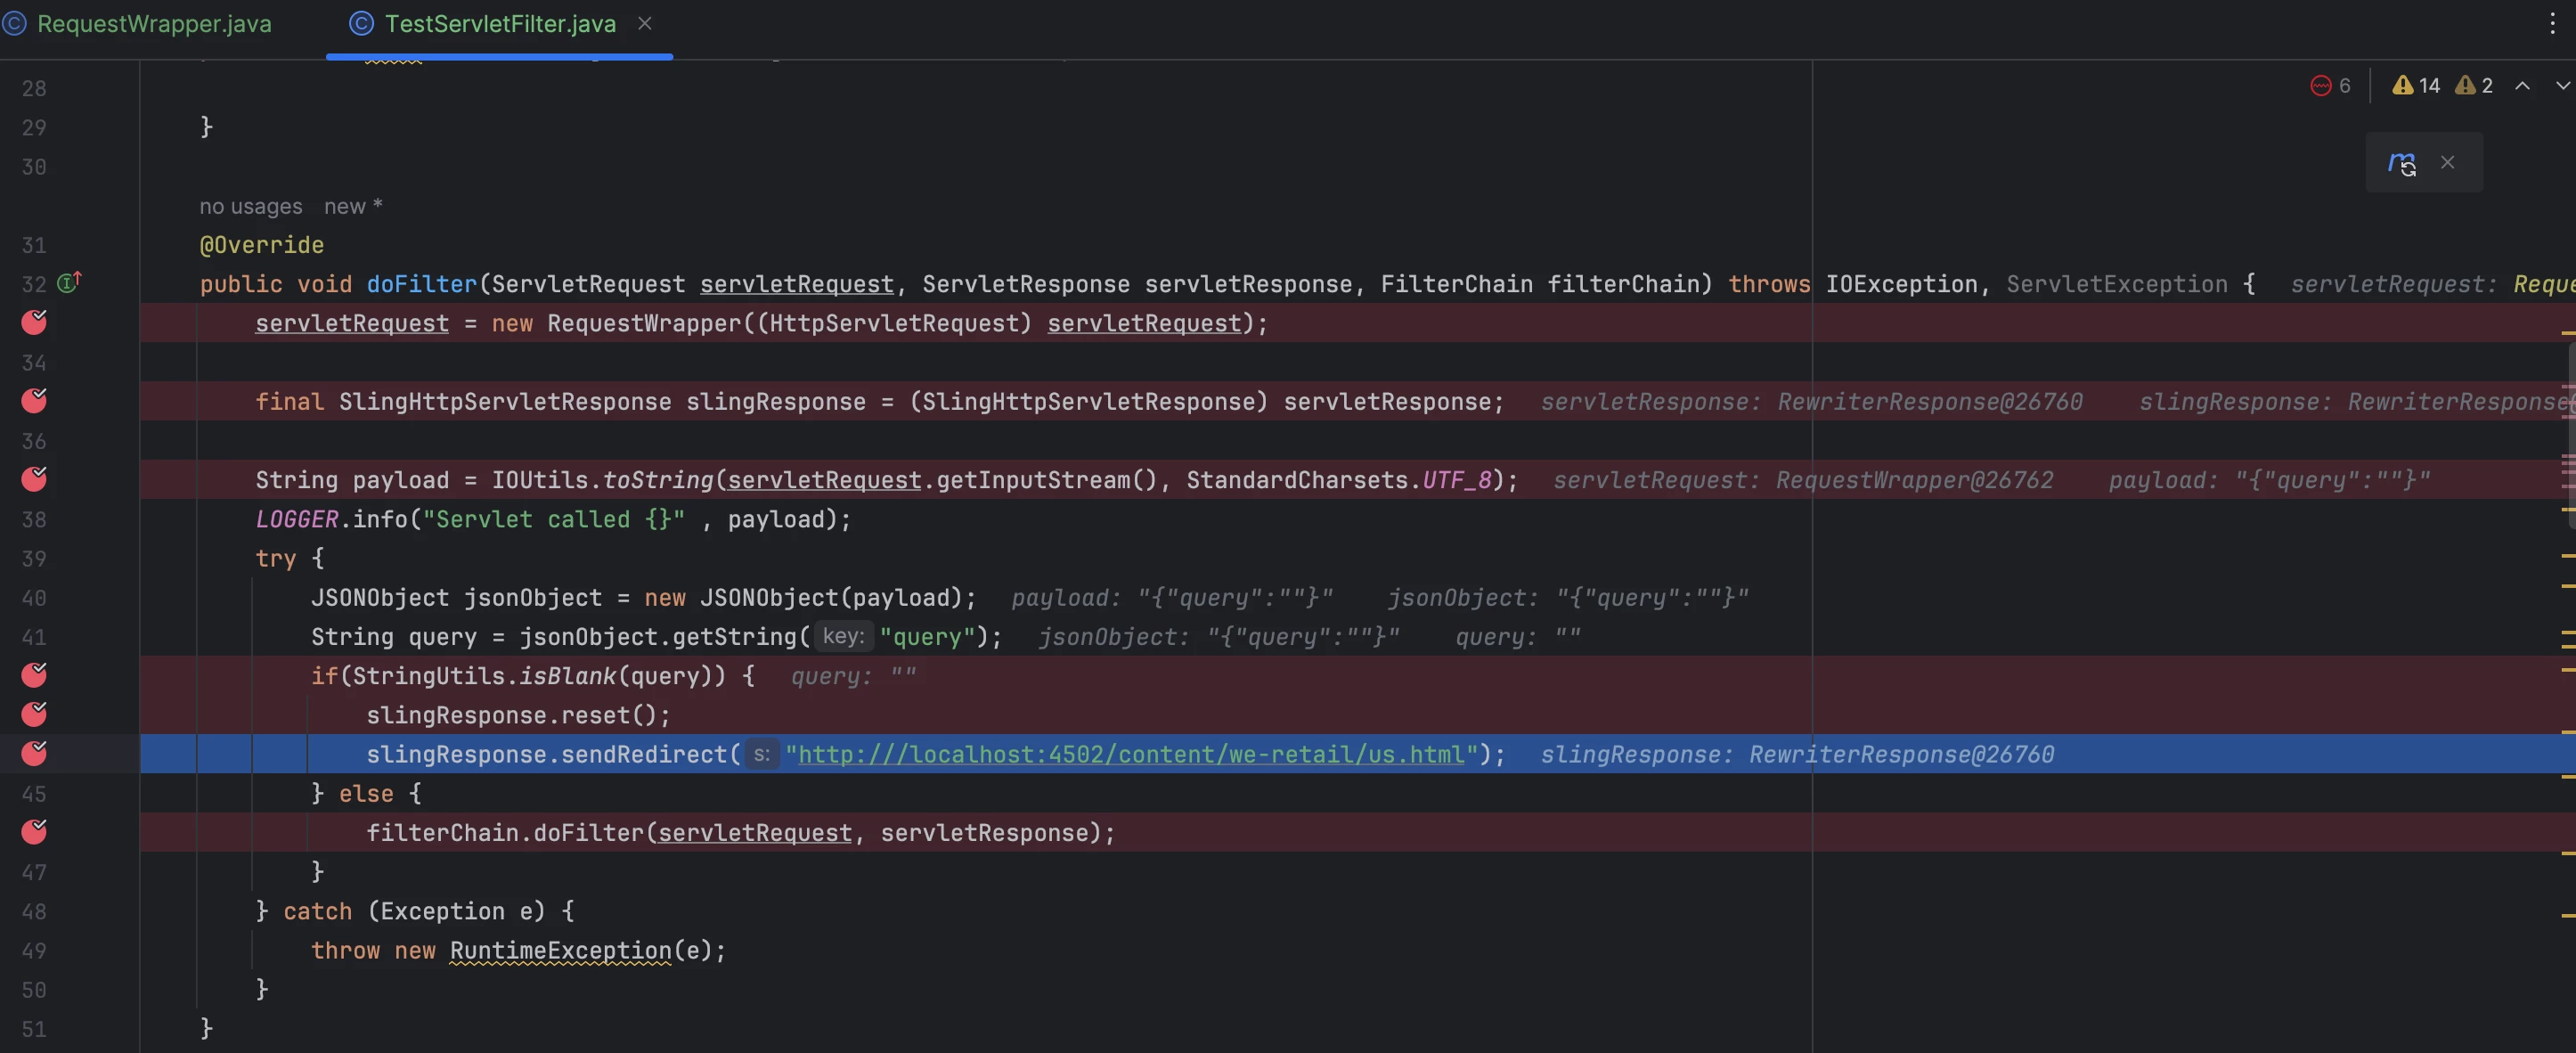Click the overriding method gutter icon on line 32

[x=69, y=283]
